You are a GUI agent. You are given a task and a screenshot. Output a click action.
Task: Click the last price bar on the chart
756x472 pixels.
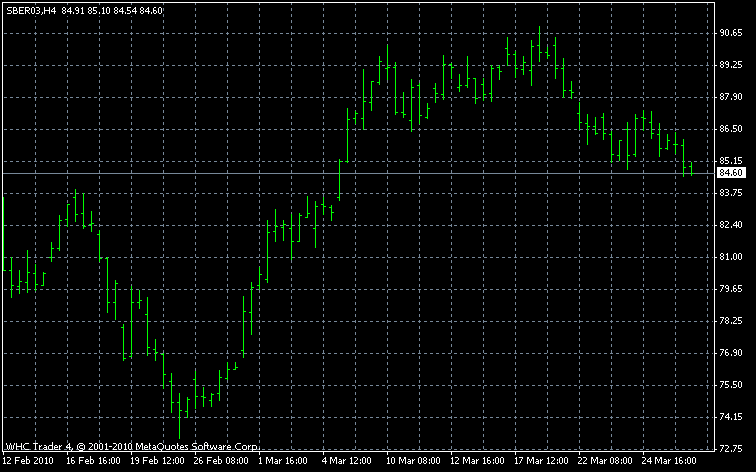(690, 169)
